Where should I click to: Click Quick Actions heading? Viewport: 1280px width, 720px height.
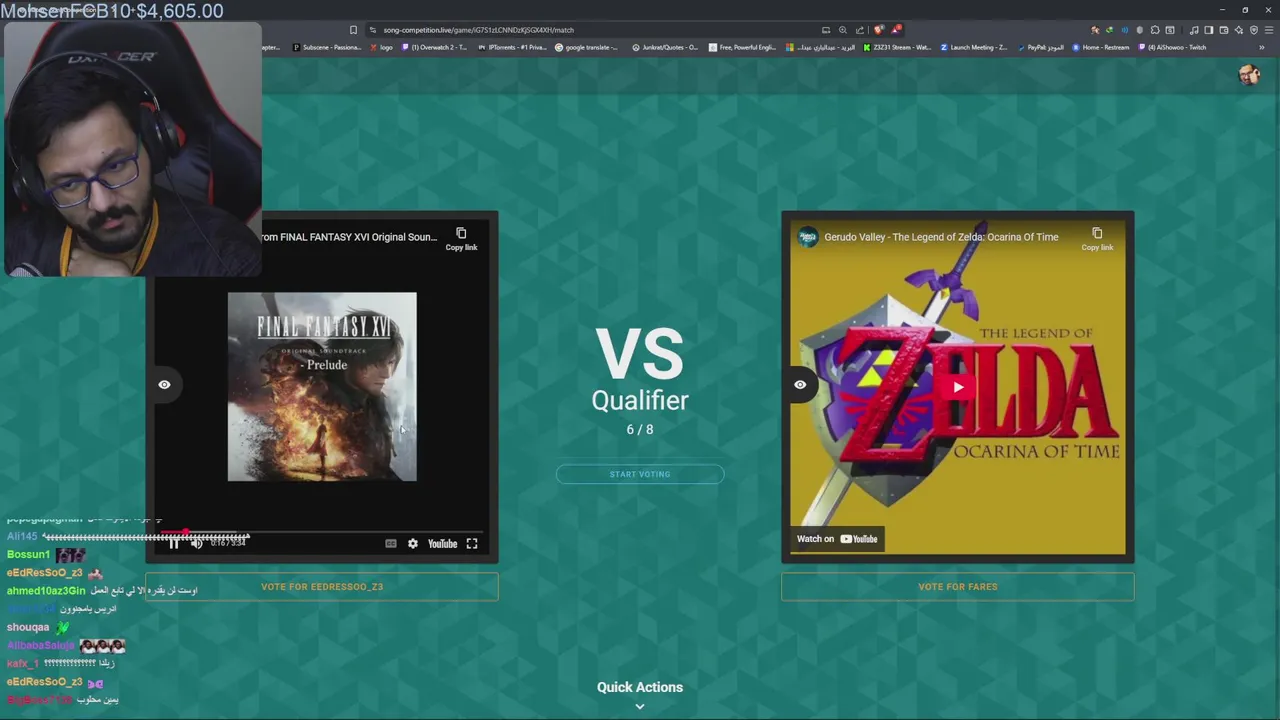pyautogui.click(x=640, y=687)
